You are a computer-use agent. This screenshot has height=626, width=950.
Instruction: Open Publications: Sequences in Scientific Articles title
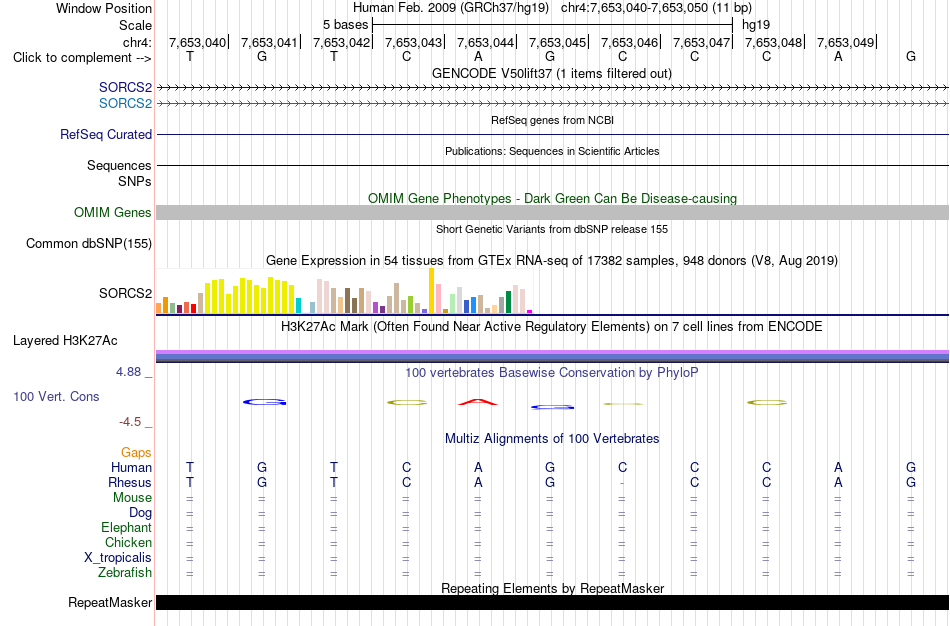point(552,151)
